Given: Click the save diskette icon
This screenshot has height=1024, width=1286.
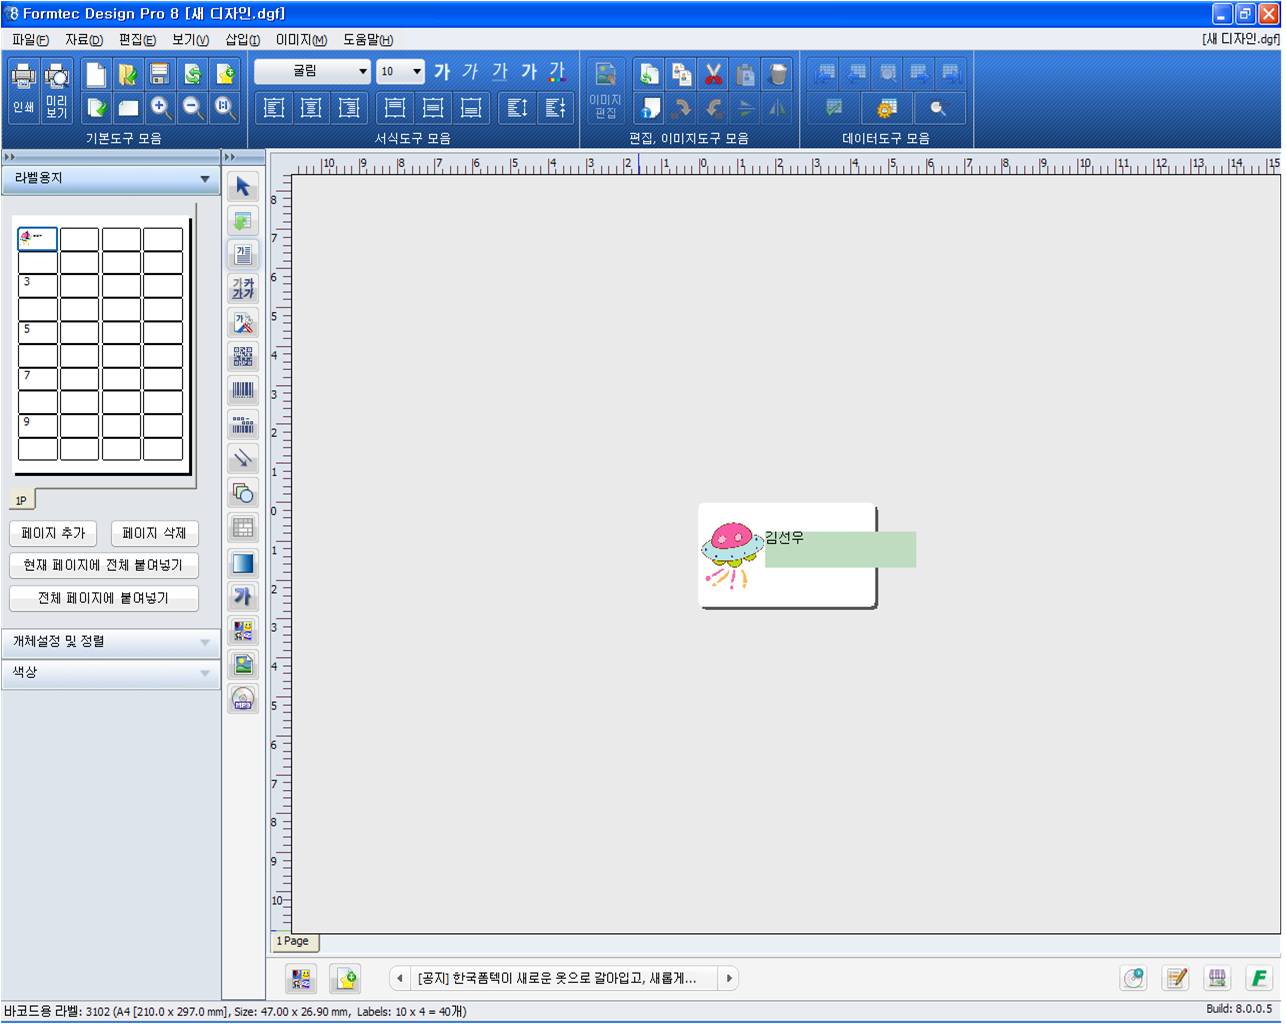Looking at the screenshot, I should (x=160, y=74).
